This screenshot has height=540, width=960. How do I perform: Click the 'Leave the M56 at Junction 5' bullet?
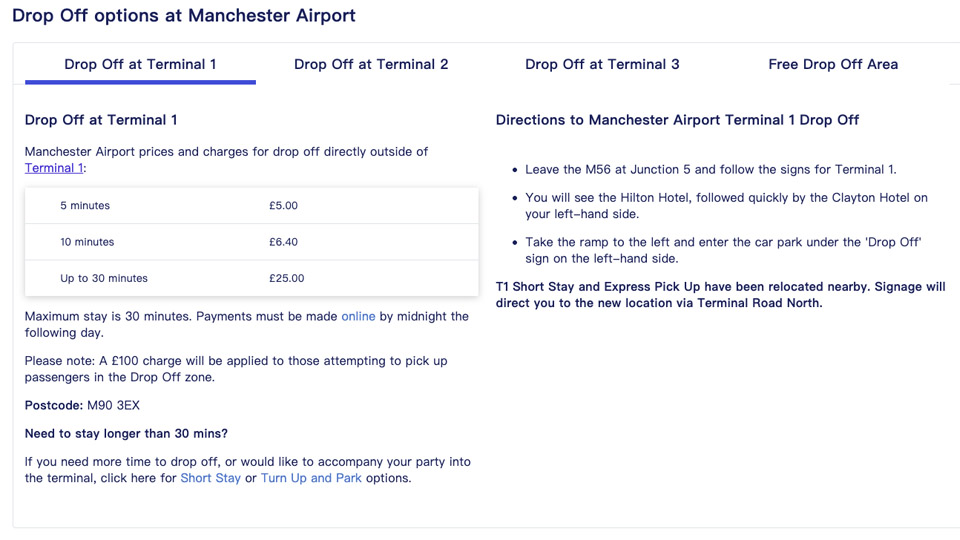point(711,170)
